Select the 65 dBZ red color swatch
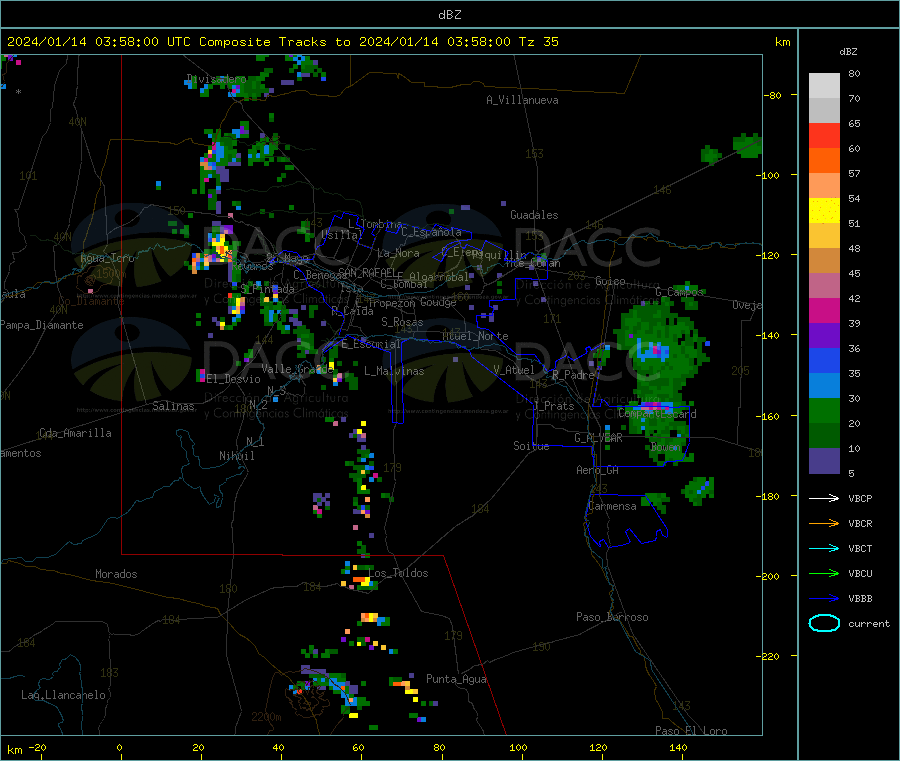Screen dimensions: 900x761 coord(824,135)
